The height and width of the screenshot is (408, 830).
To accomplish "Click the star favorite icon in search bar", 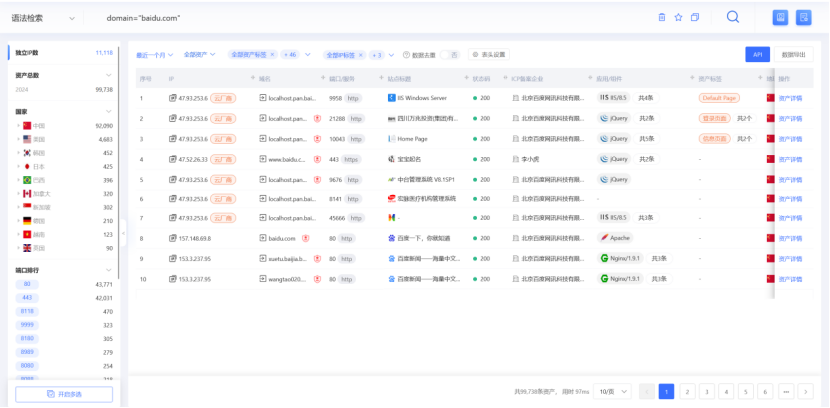I will point(678,17).
